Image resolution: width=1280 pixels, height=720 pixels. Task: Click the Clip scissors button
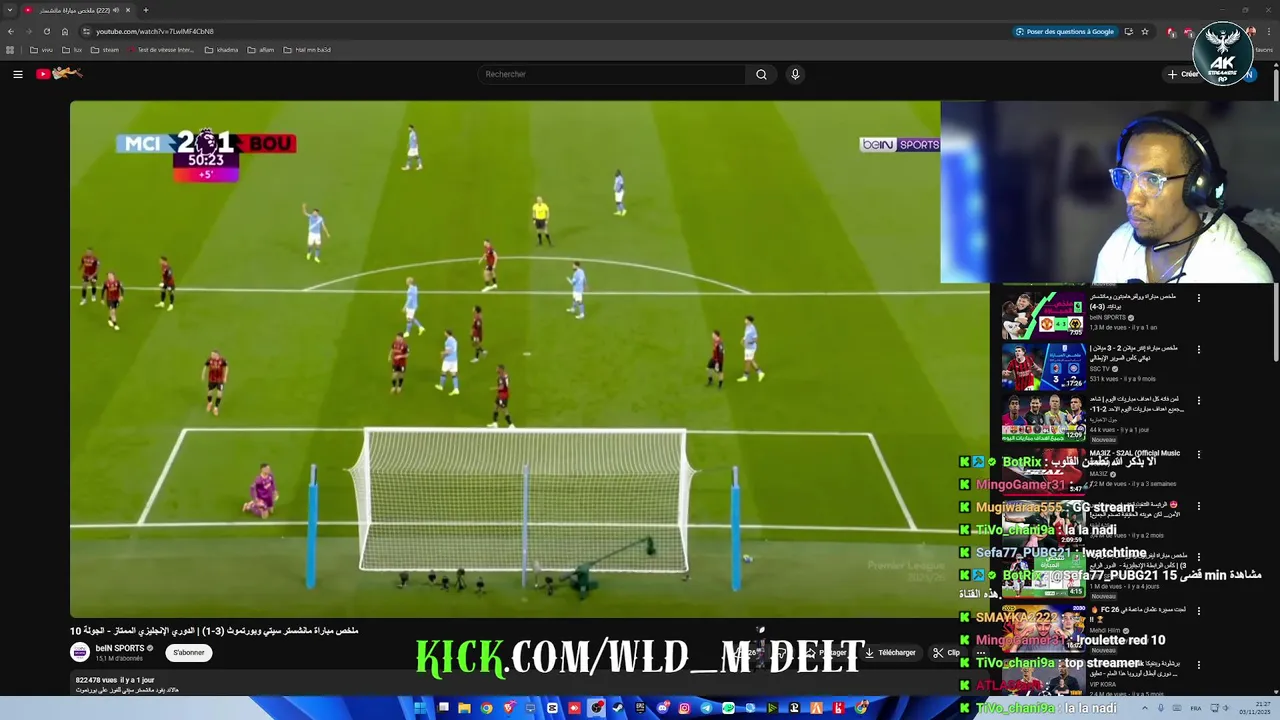pyautogui.click(x=946, y=652)
